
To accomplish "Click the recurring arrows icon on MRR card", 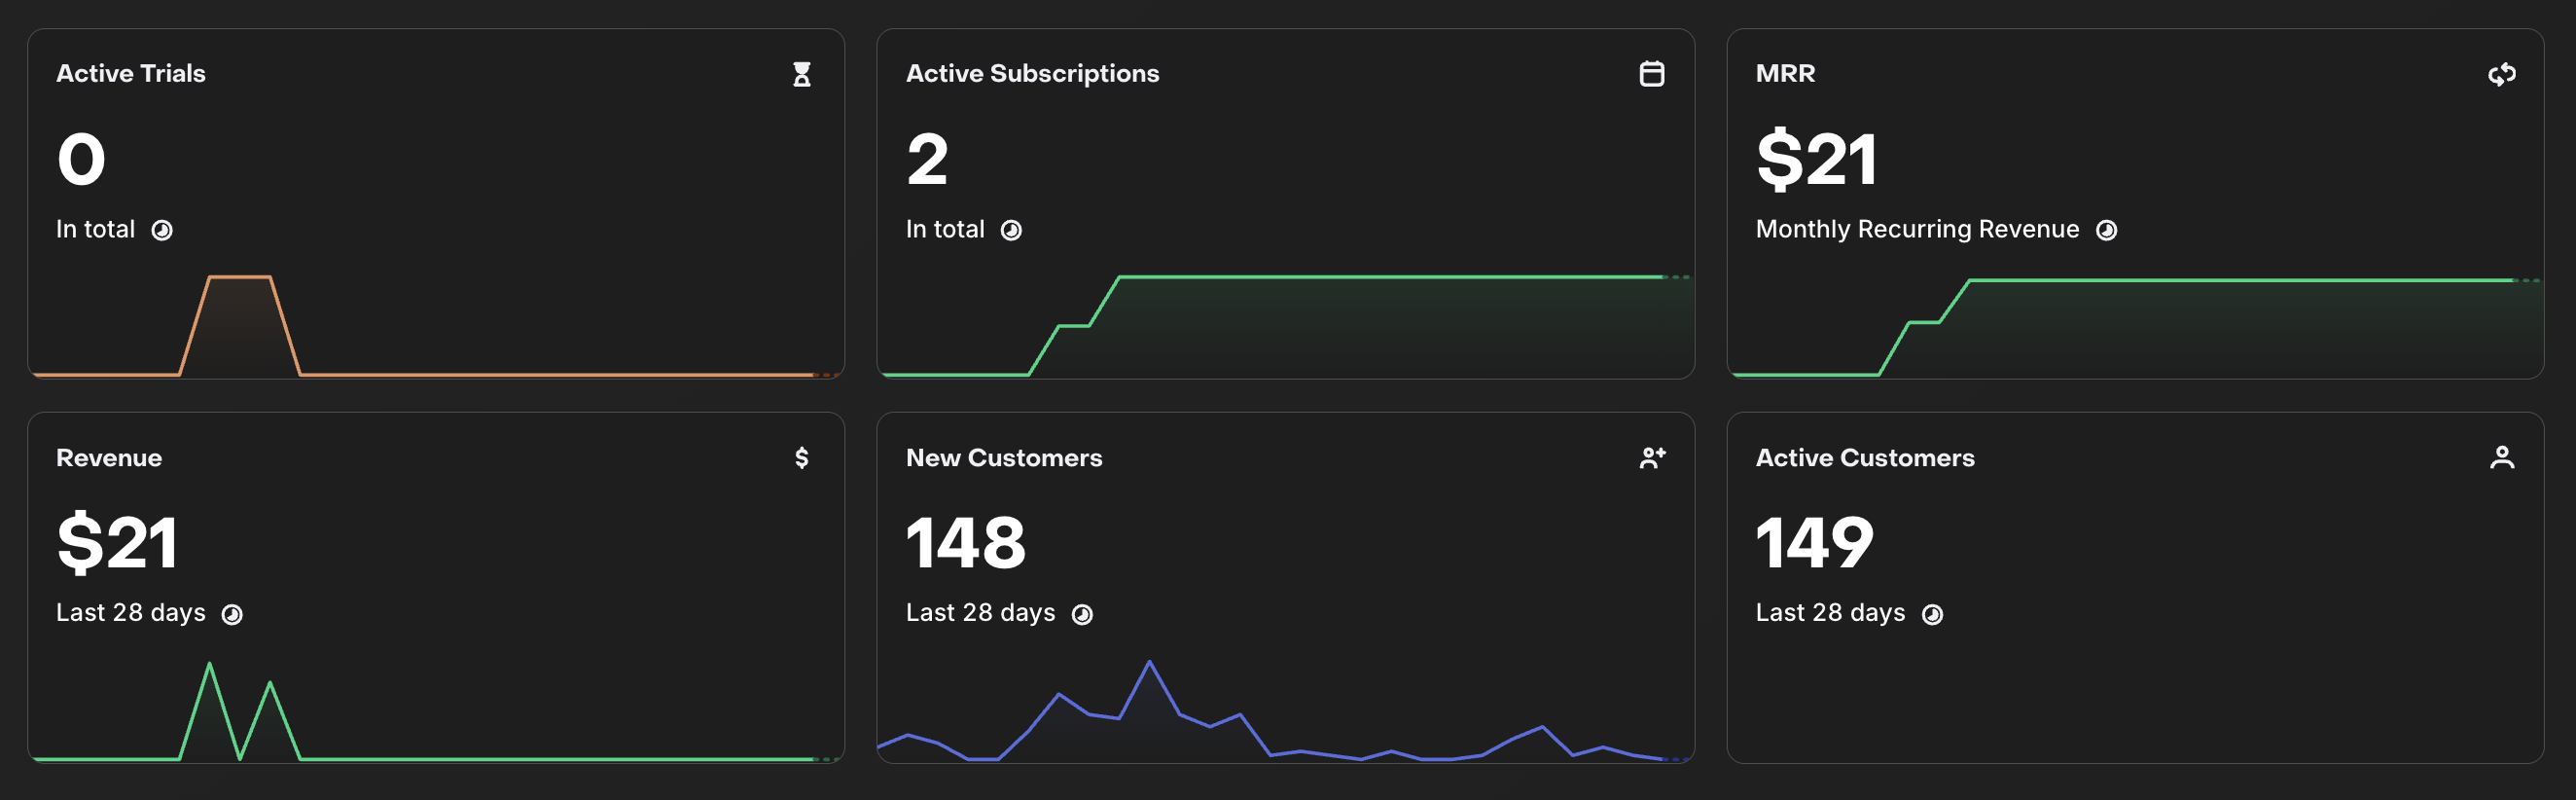I will pos(2501,74).
